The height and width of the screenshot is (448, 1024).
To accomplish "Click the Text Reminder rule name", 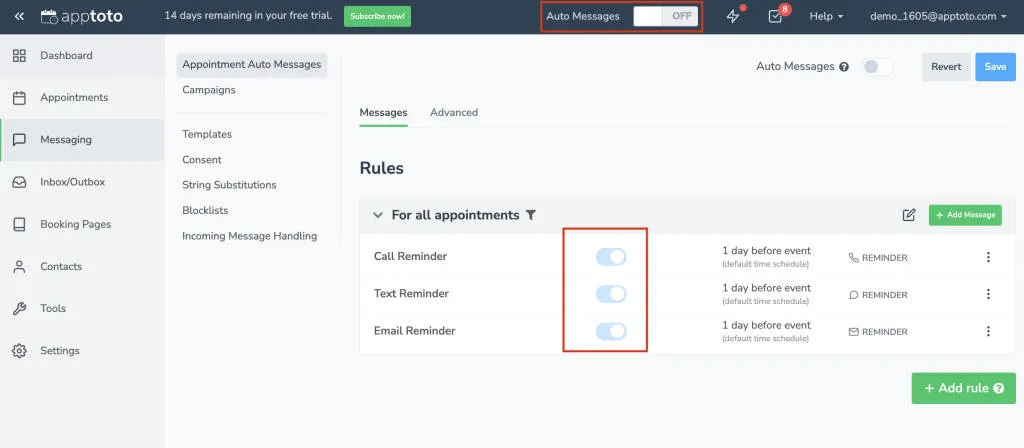I will tap(411, 294).
